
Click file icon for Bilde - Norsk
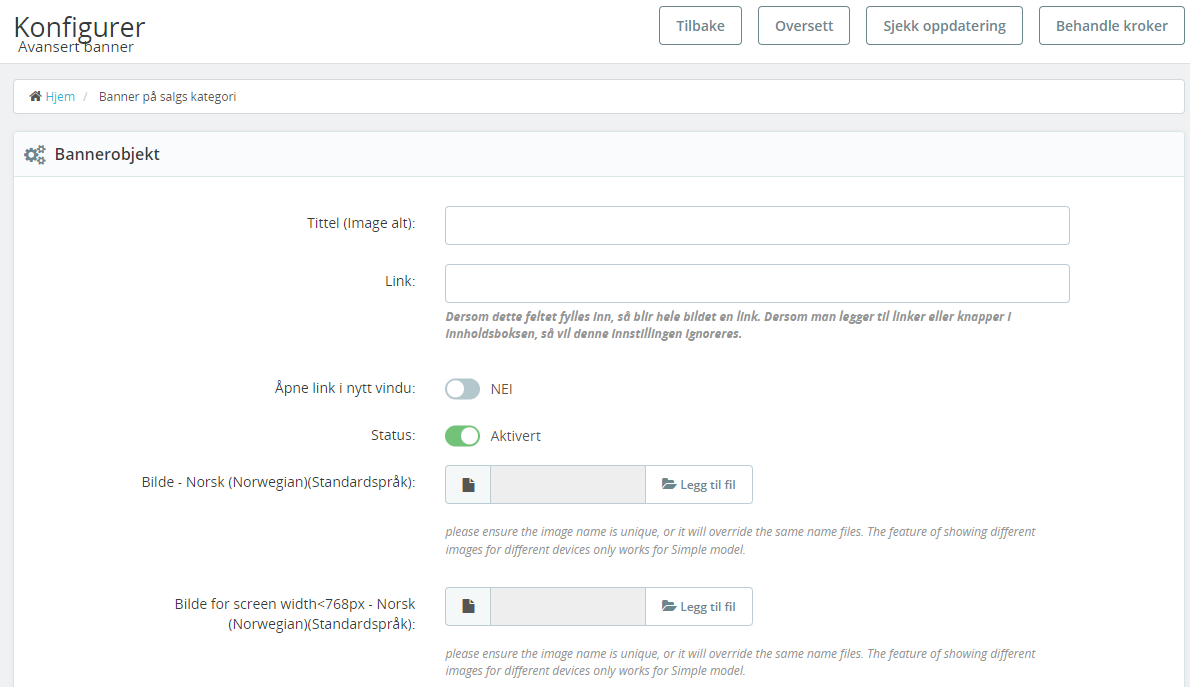click(x=468, y=484)
